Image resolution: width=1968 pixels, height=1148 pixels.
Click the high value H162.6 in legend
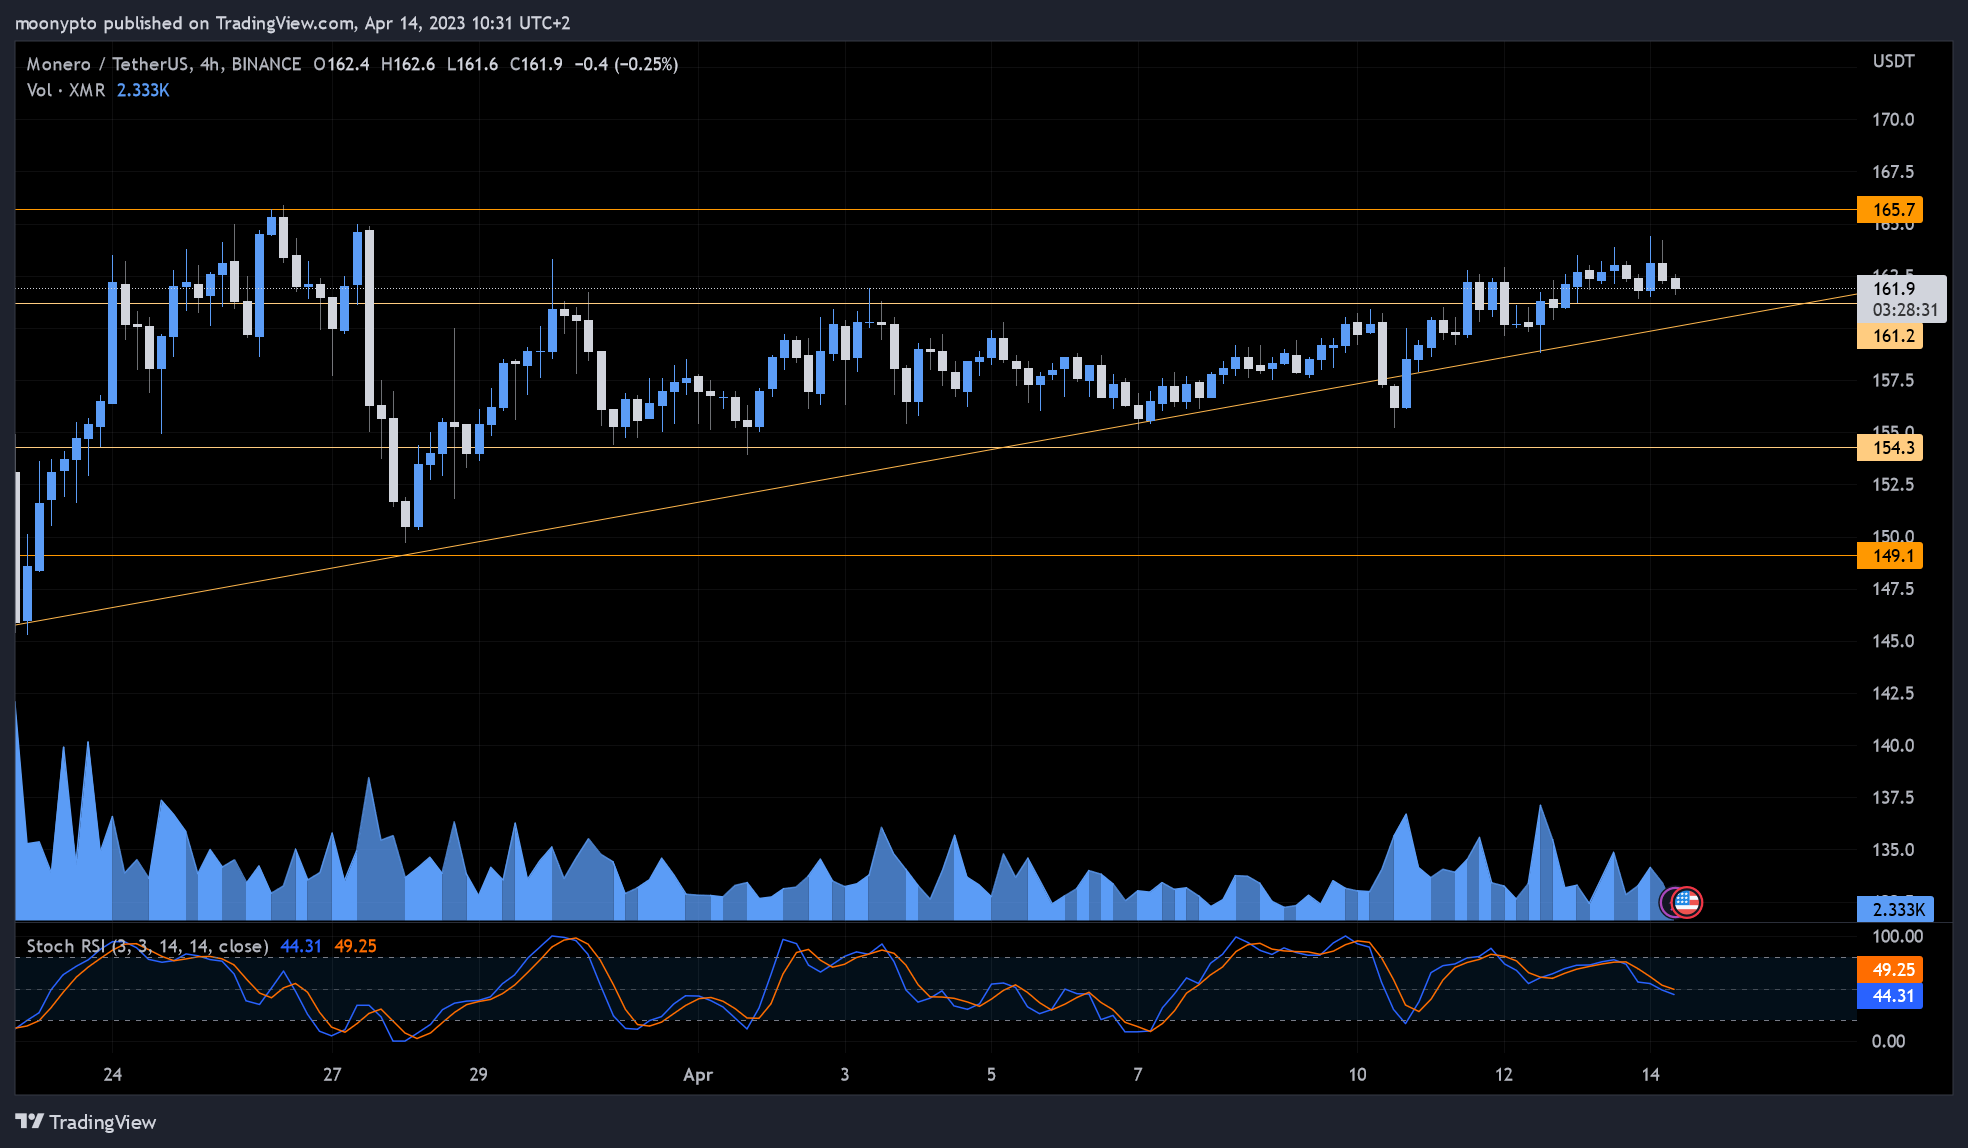coord(408,64)
